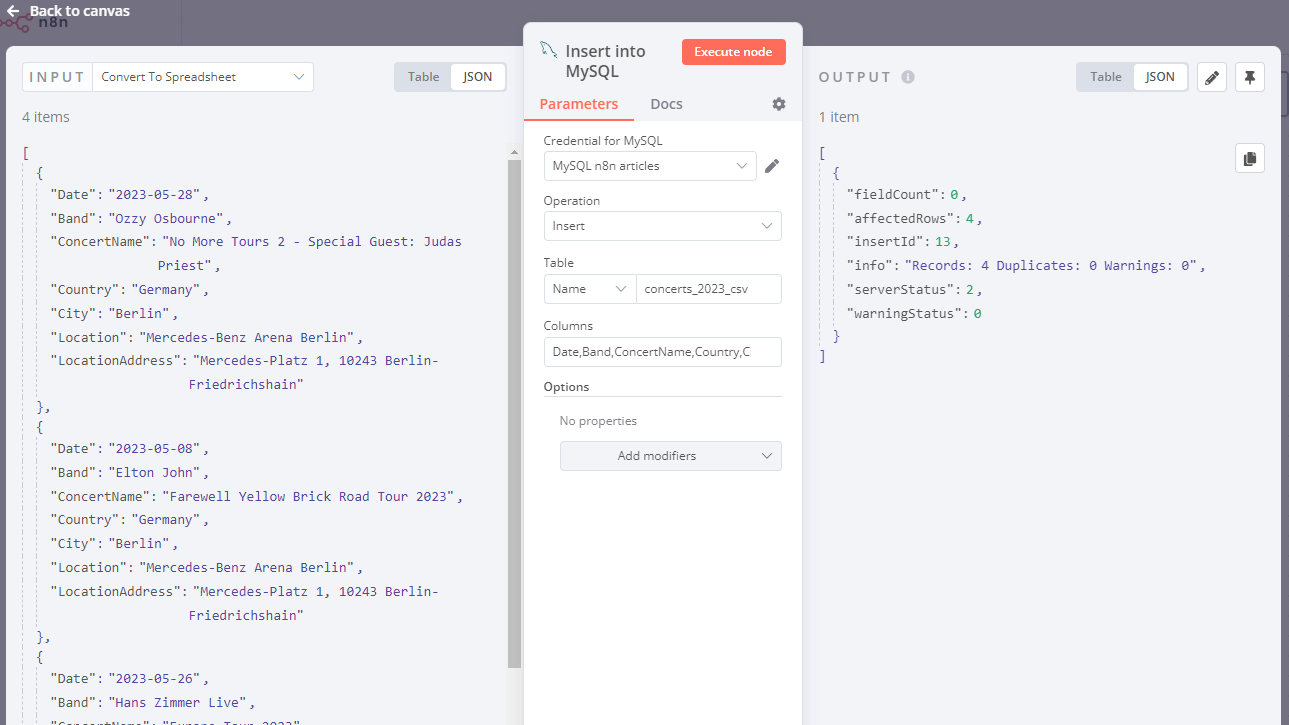Switch INPUT view to Table

coord(422,76)
